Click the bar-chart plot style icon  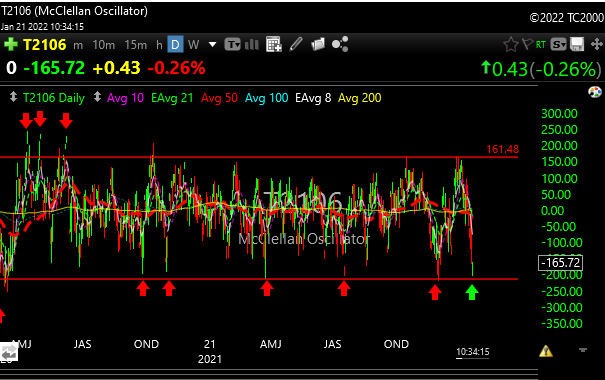(x=252, y=45)
